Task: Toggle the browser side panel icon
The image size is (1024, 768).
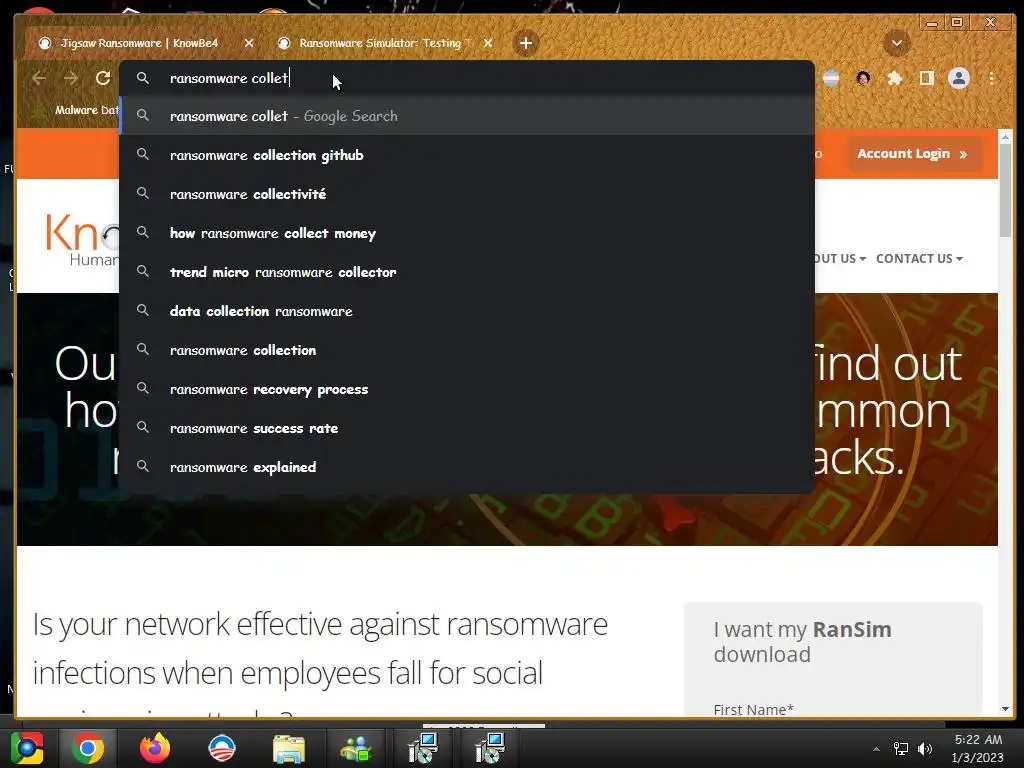Action: [926, 78]
